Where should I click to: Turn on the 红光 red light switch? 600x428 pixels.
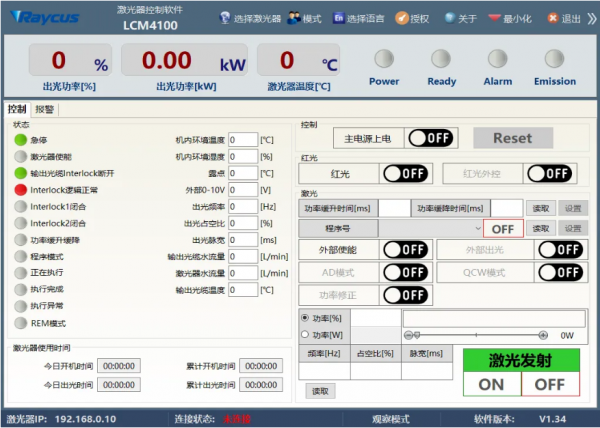pyautogui.click(x=405, y=174)
